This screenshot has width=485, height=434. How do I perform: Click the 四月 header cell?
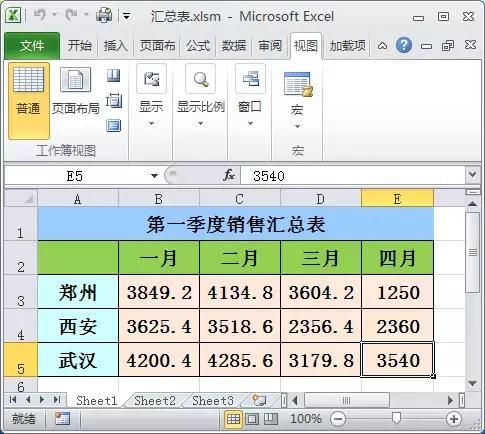click(x=397, y=258)
